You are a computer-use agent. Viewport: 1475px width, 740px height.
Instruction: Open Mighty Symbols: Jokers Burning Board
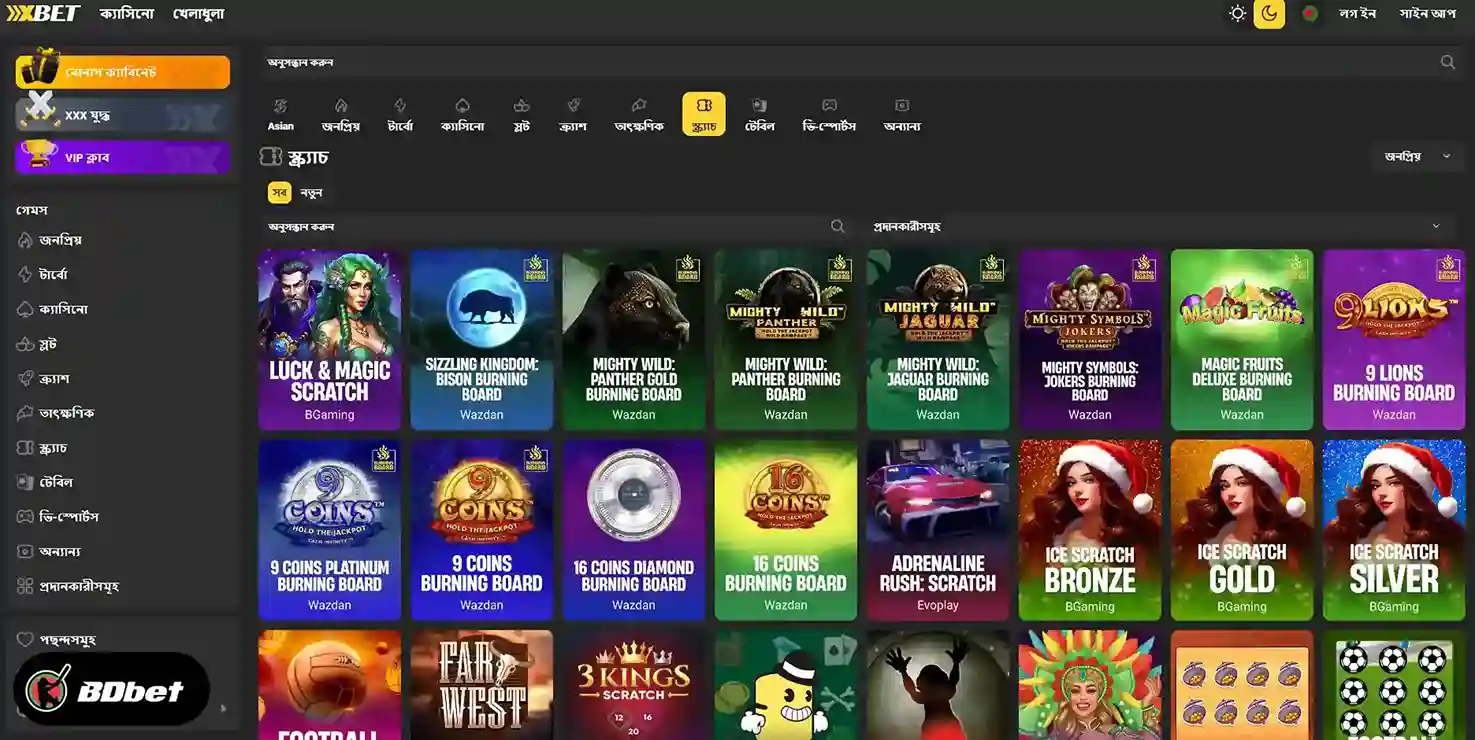(1089, 339)
